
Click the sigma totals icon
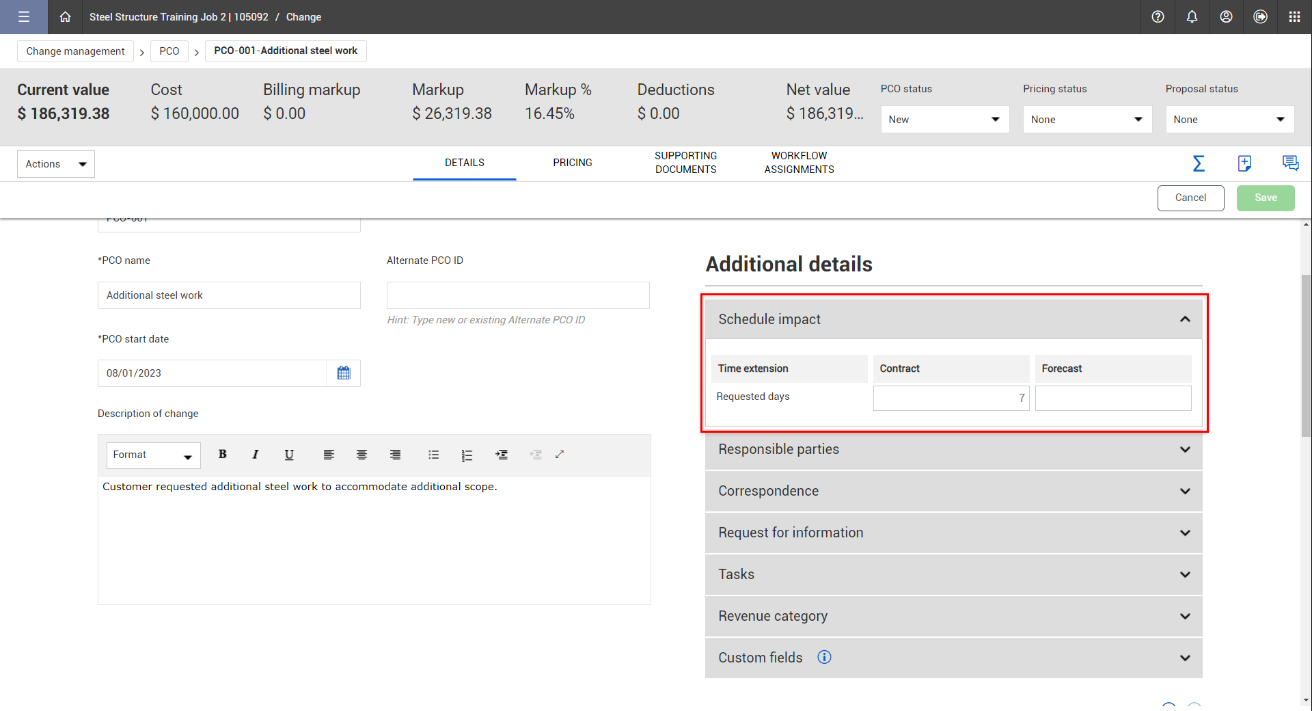[x=1198, y=163]
